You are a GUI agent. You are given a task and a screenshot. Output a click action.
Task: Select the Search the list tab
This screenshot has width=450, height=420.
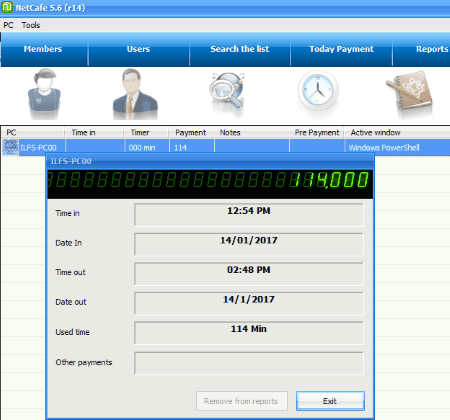tap(240, 49)
